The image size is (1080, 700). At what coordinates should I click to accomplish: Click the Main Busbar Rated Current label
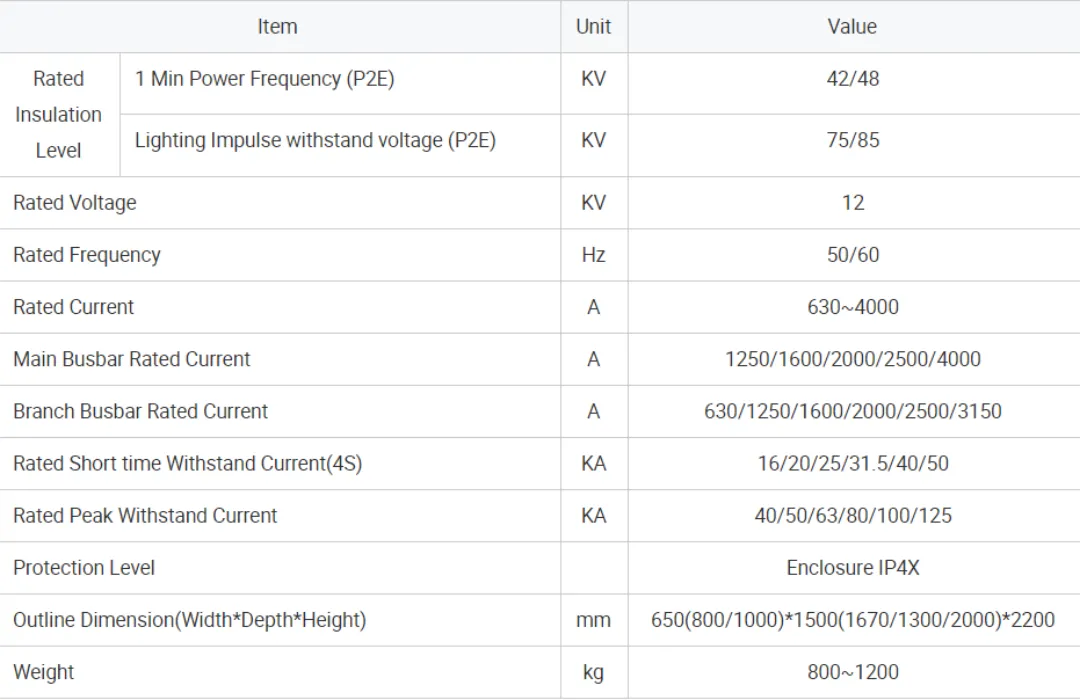click(132, 359)
